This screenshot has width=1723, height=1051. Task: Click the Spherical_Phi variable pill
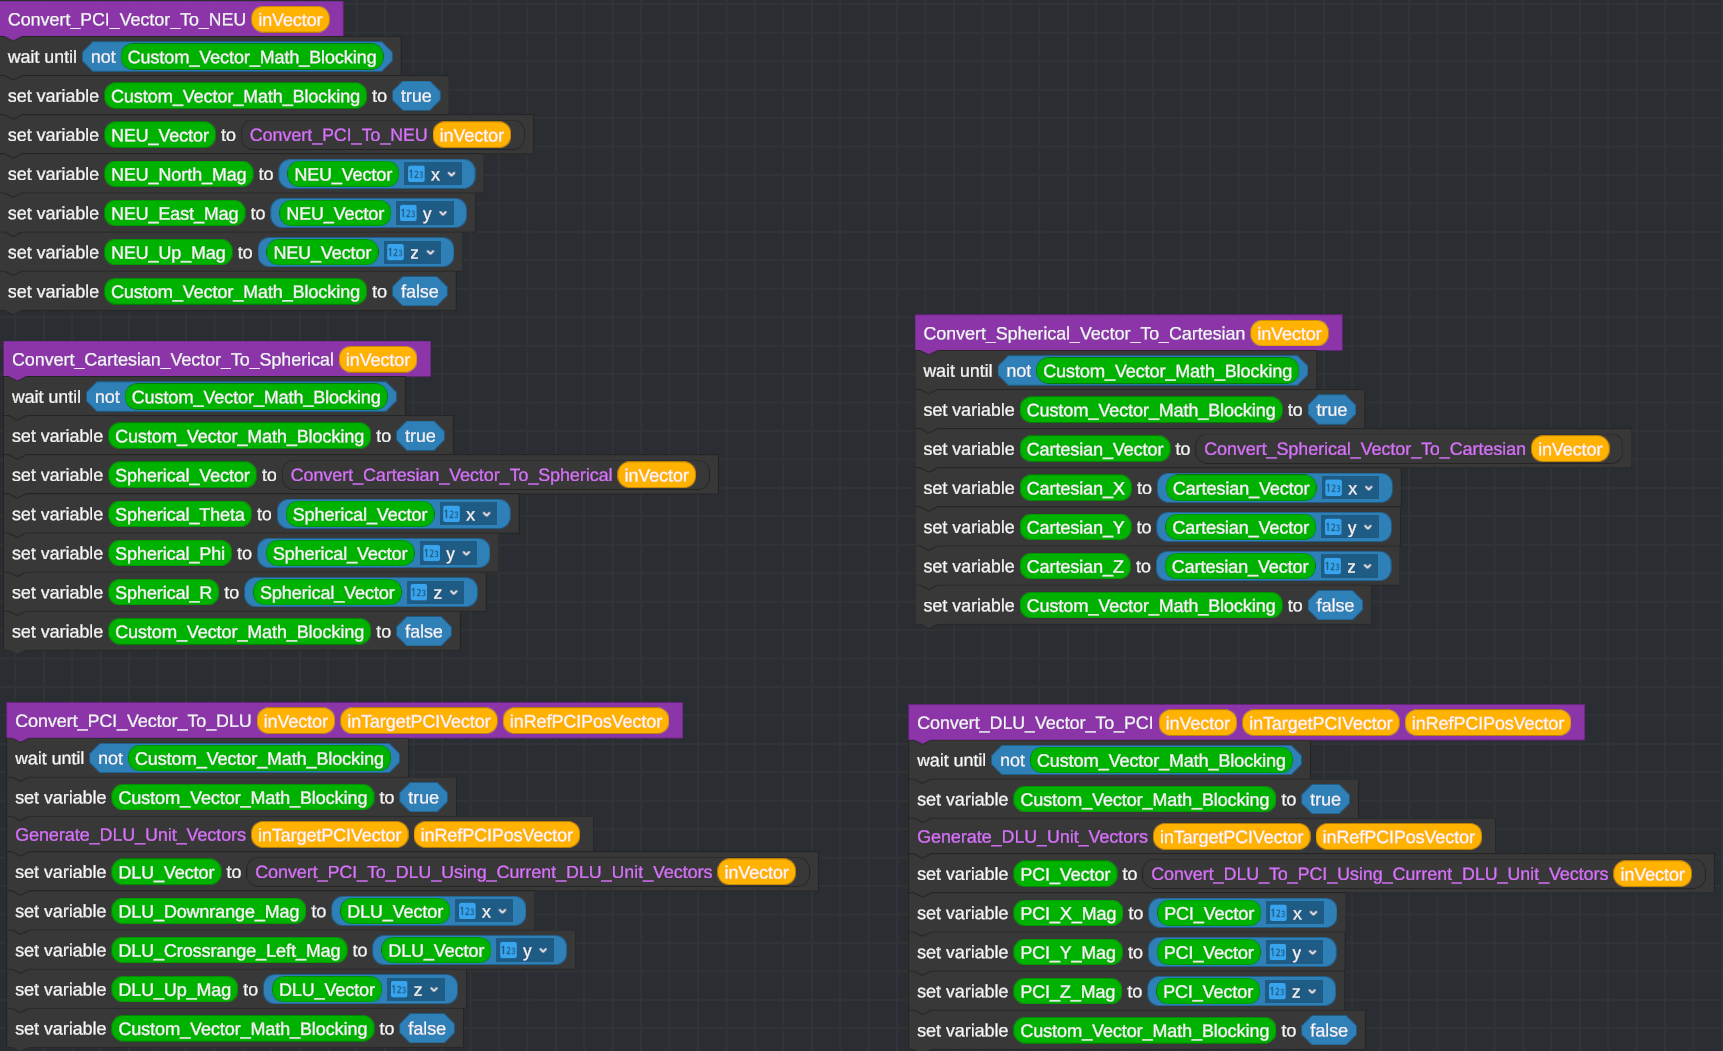[x=170, y=554]
